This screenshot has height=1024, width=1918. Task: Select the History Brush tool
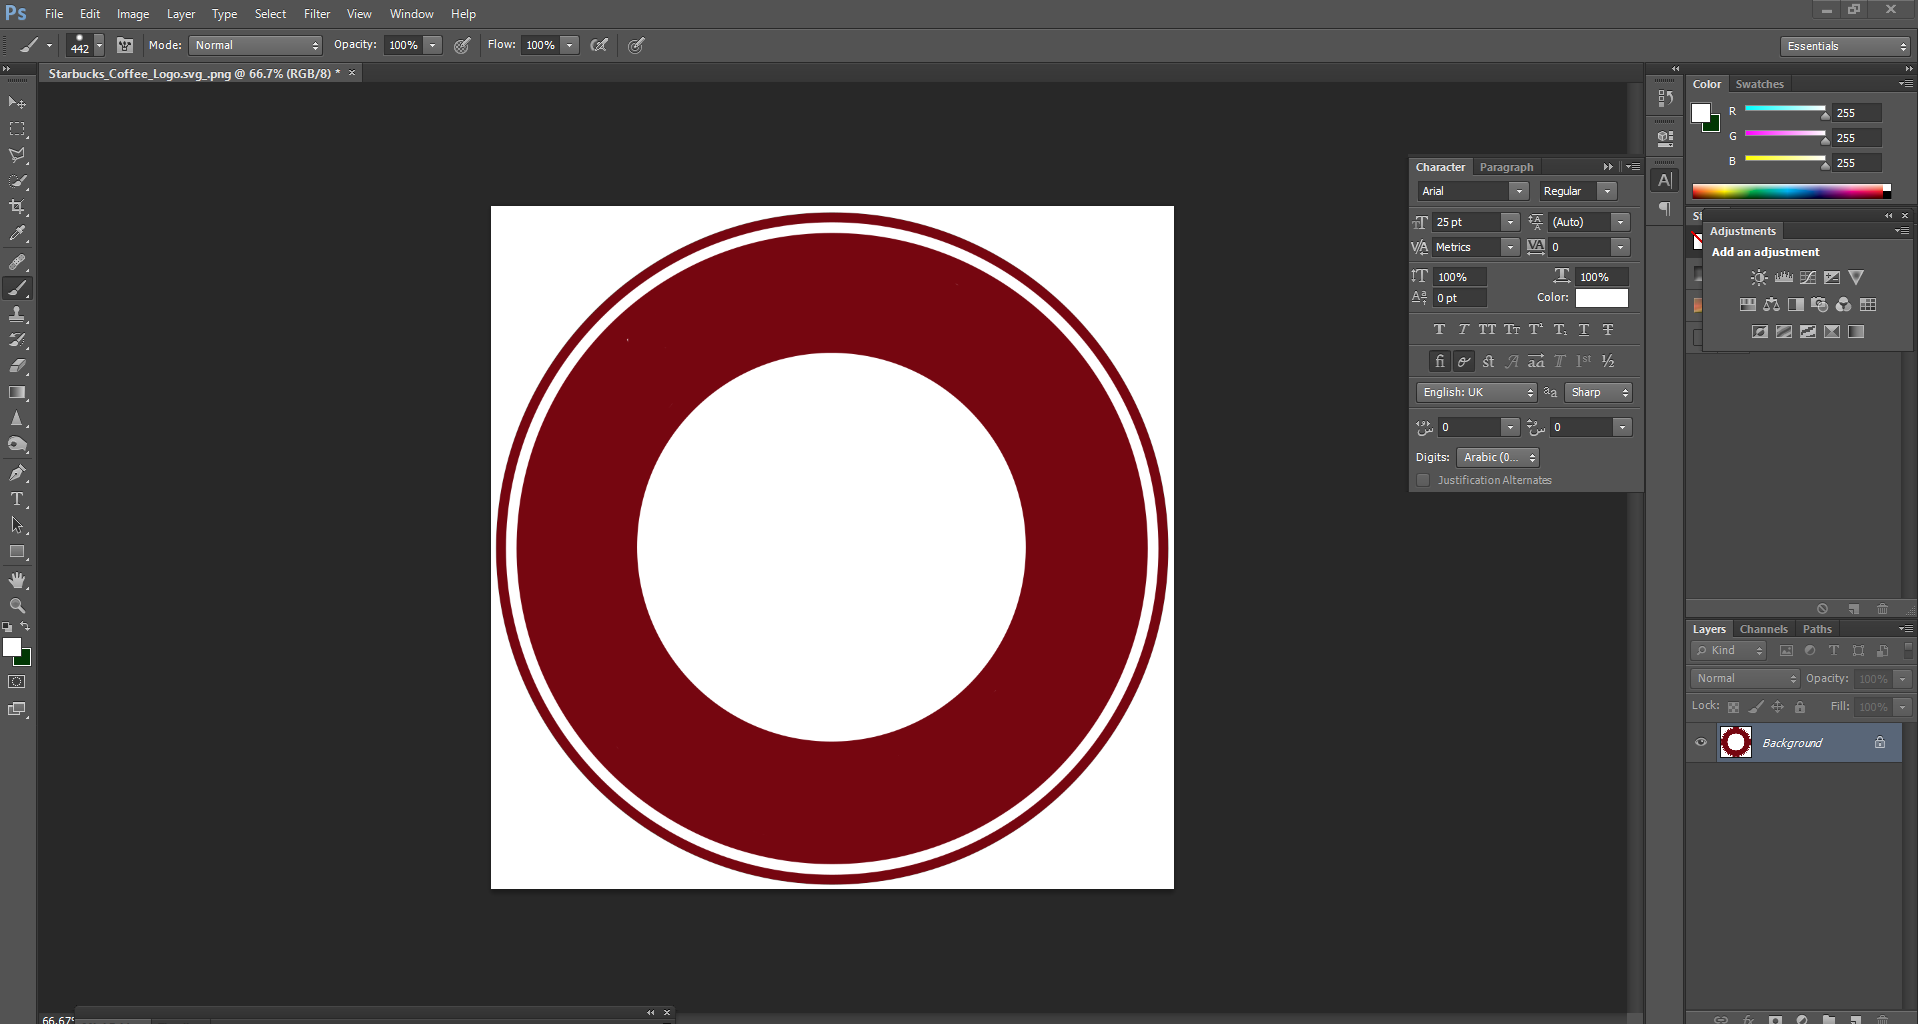[x=17, y=340]
